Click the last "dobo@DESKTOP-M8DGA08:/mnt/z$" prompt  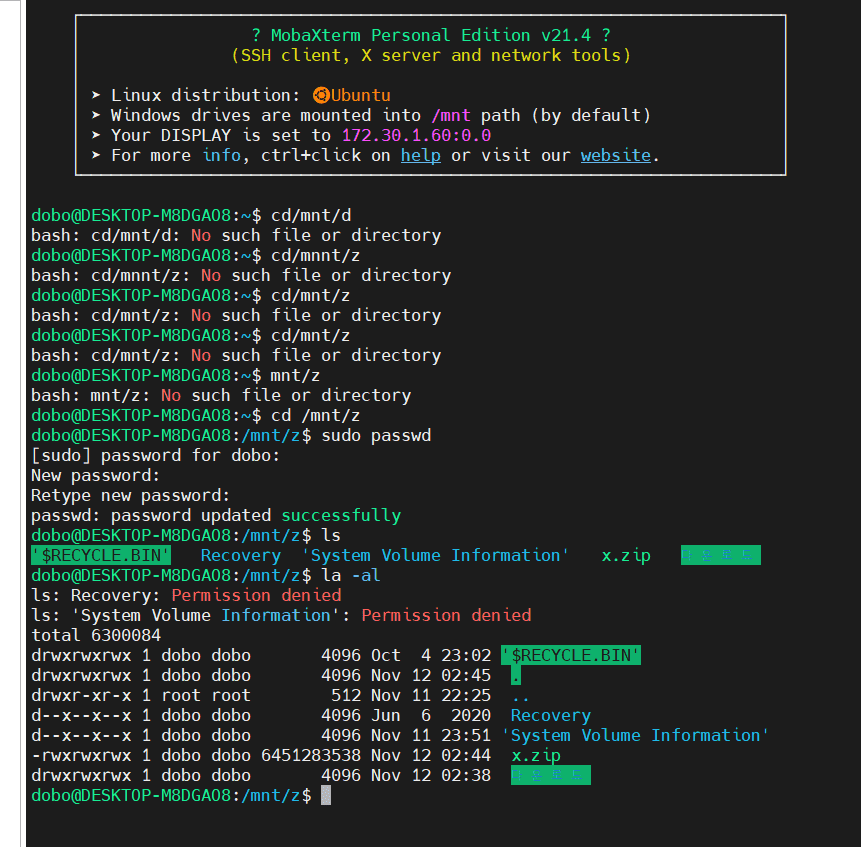coord(171,795)
